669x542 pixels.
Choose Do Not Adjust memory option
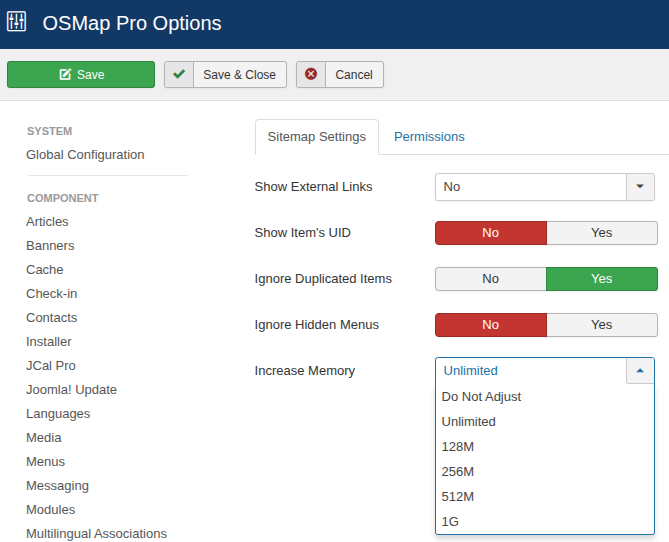coord(545,397)
